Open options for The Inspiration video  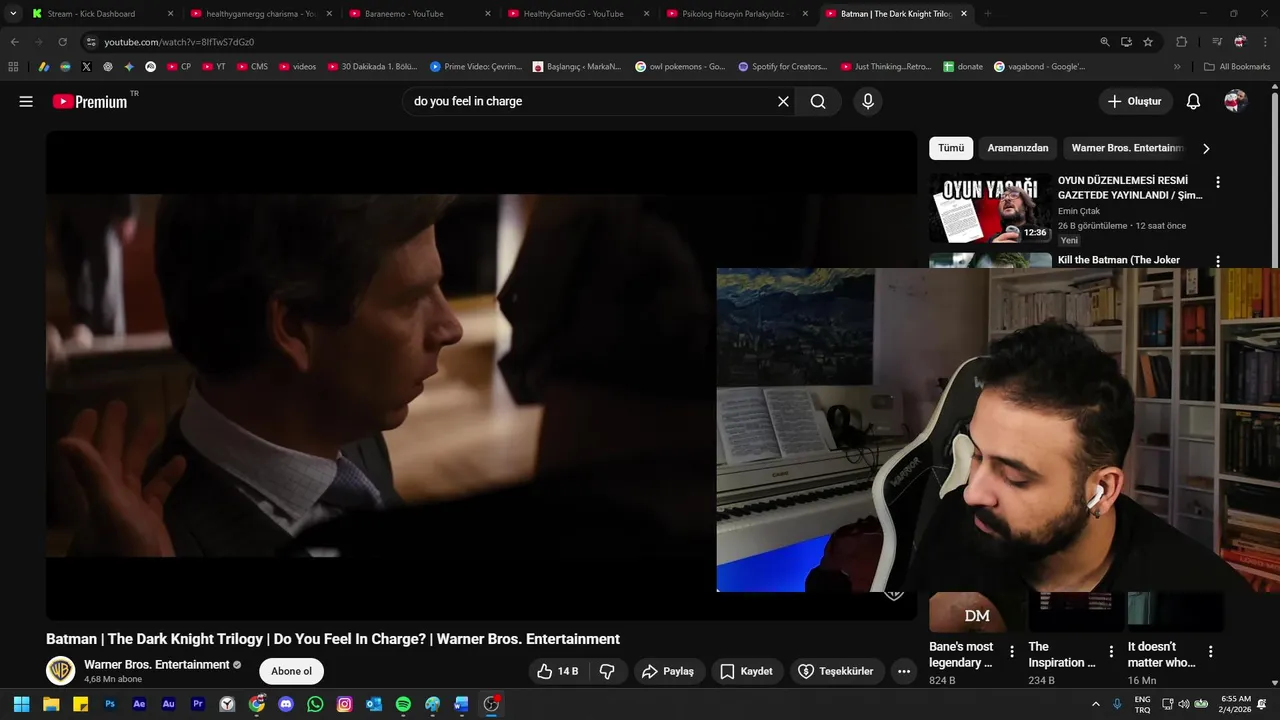tap(1111, 652)
